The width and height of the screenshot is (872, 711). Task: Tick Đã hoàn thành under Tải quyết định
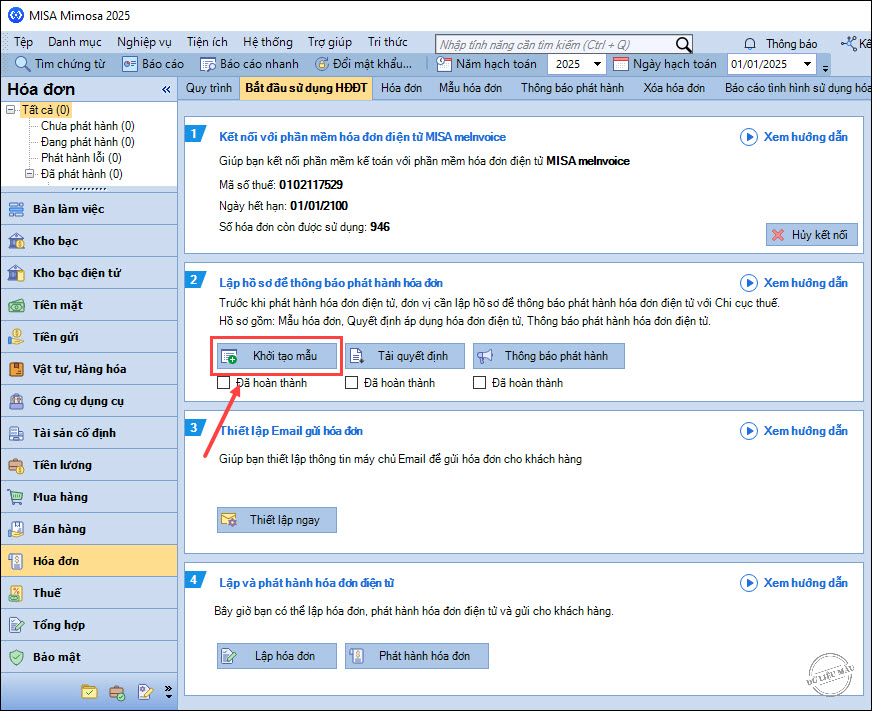click(x=351, y=383)
